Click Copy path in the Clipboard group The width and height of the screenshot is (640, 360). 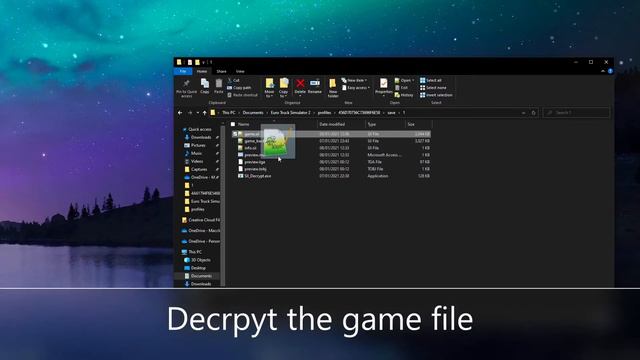point(239,88)
